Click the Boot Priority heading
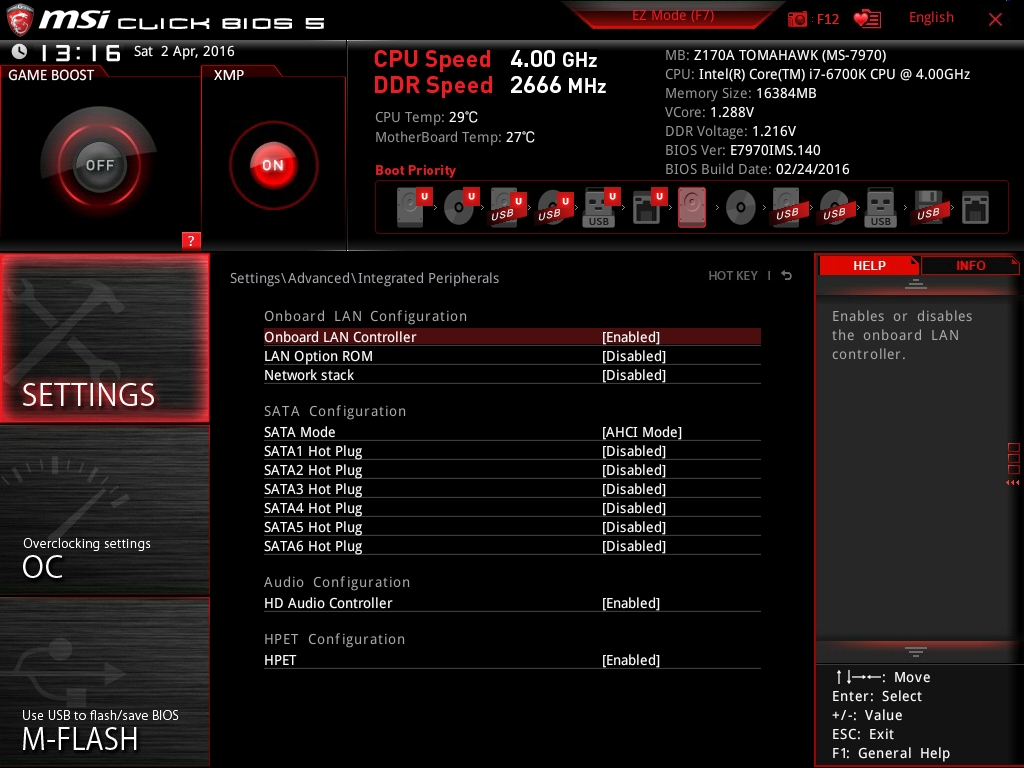 point(415,170)
